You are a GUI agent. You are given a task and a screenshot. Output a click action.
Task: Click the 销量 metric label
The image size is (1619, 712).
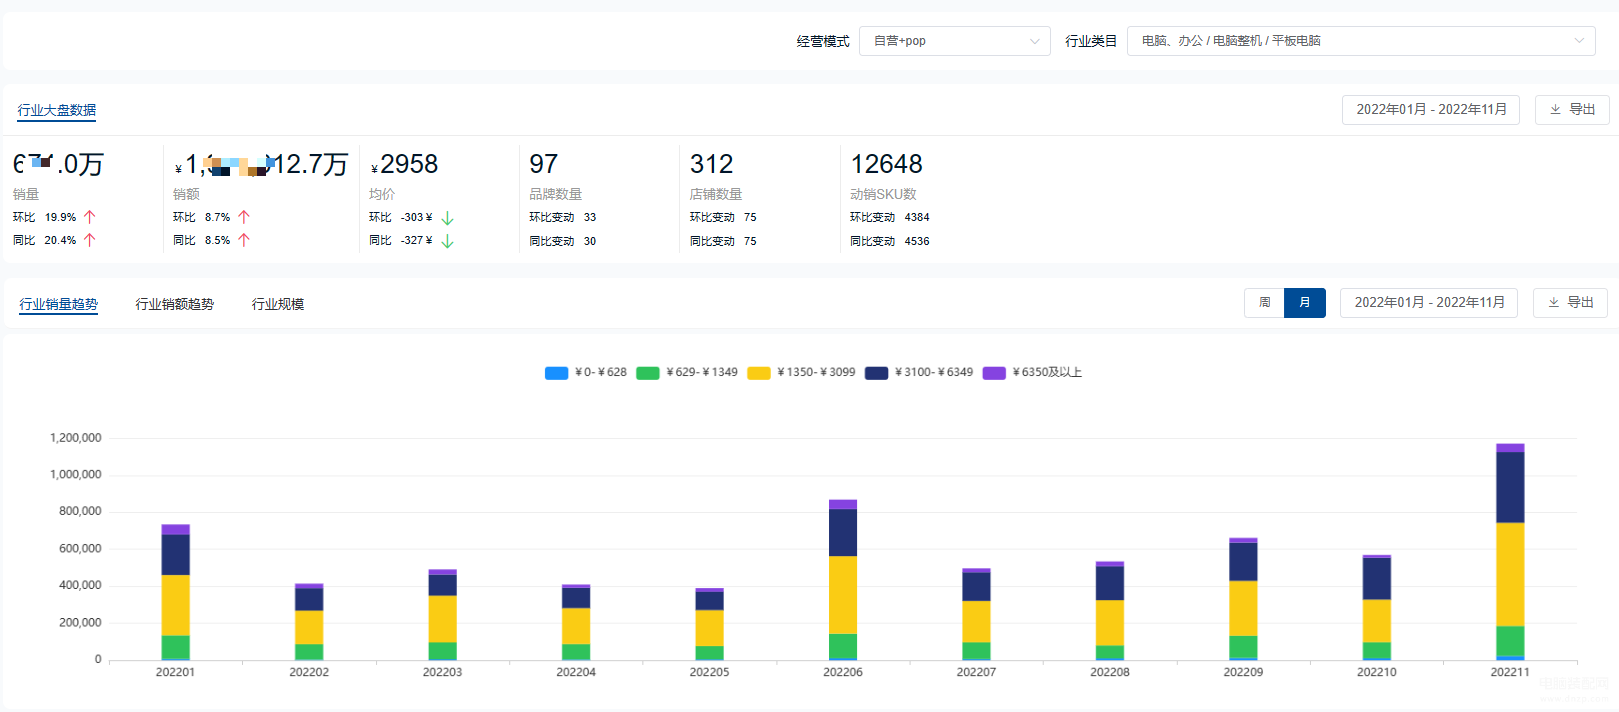26,194
